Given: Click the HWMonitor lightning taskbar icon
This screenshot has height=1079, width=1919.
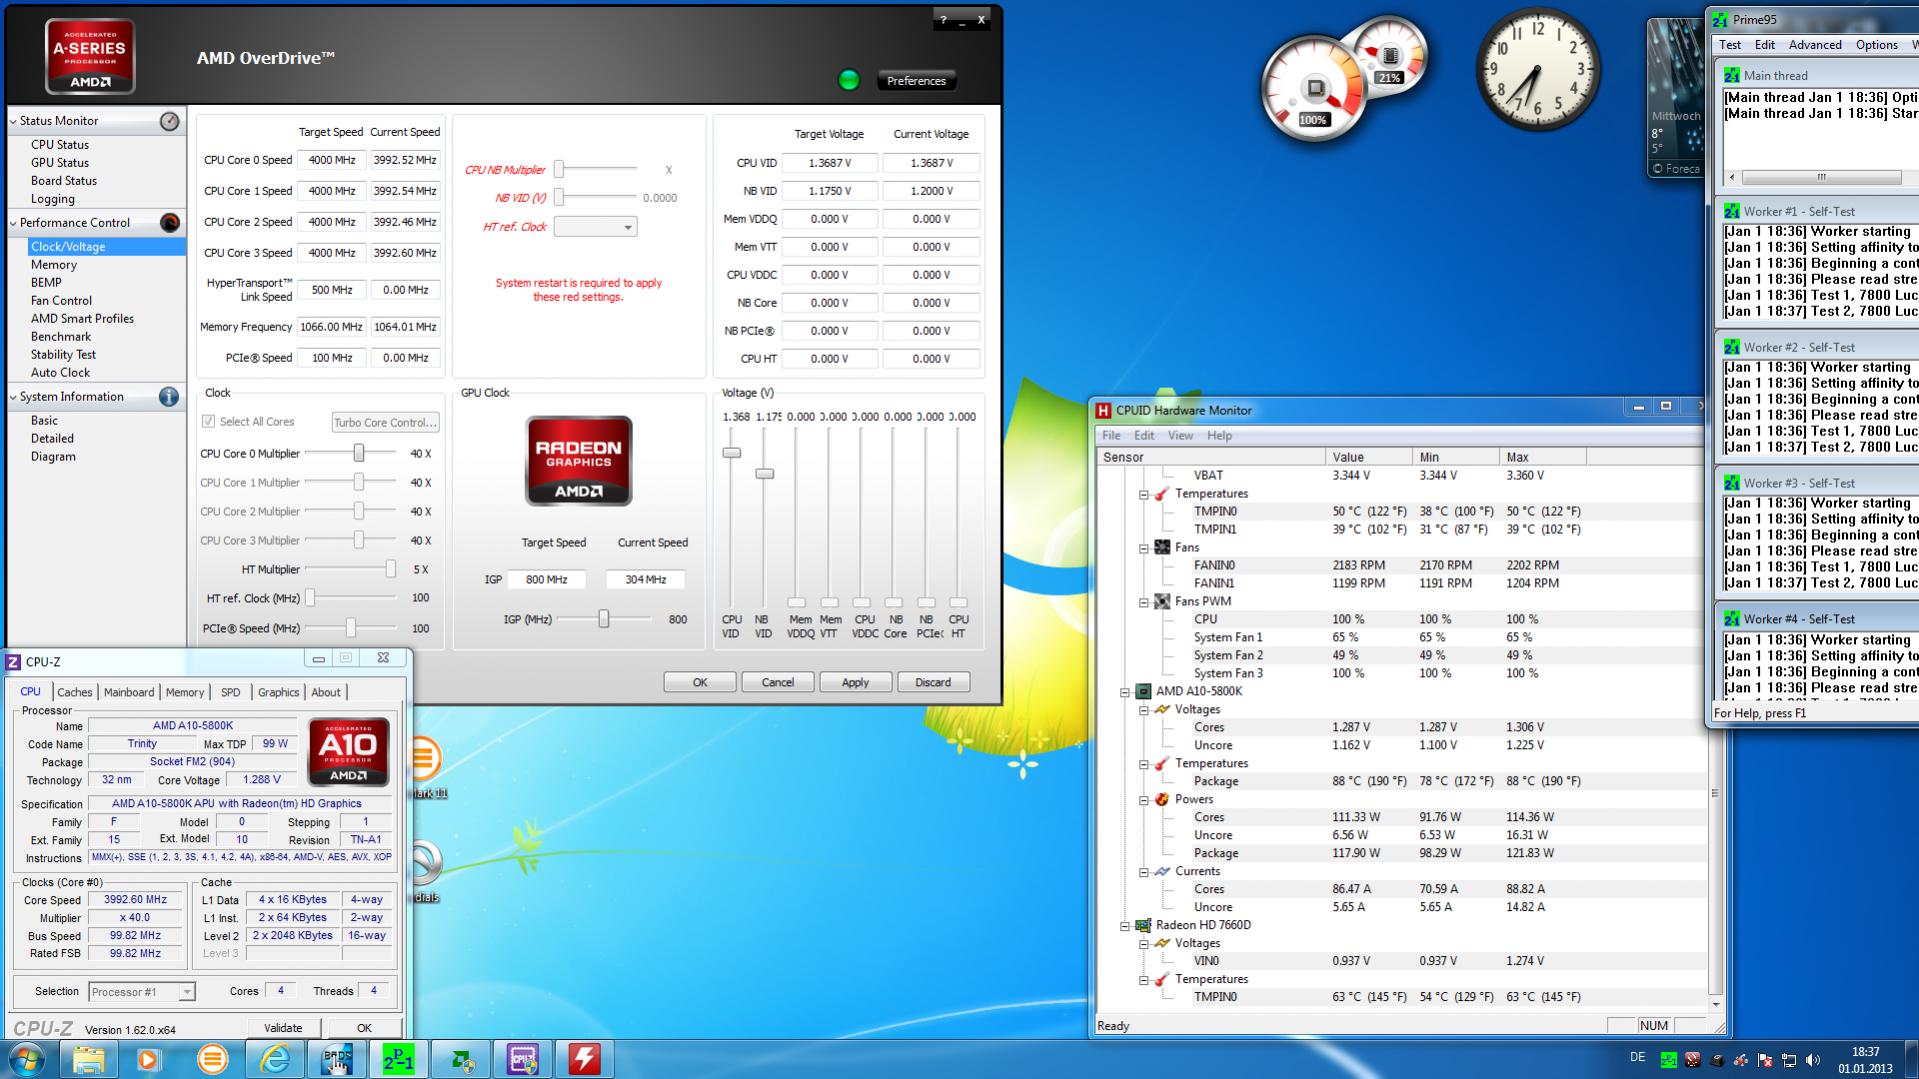Looking at the screenshot, I should coord(584,1059).
